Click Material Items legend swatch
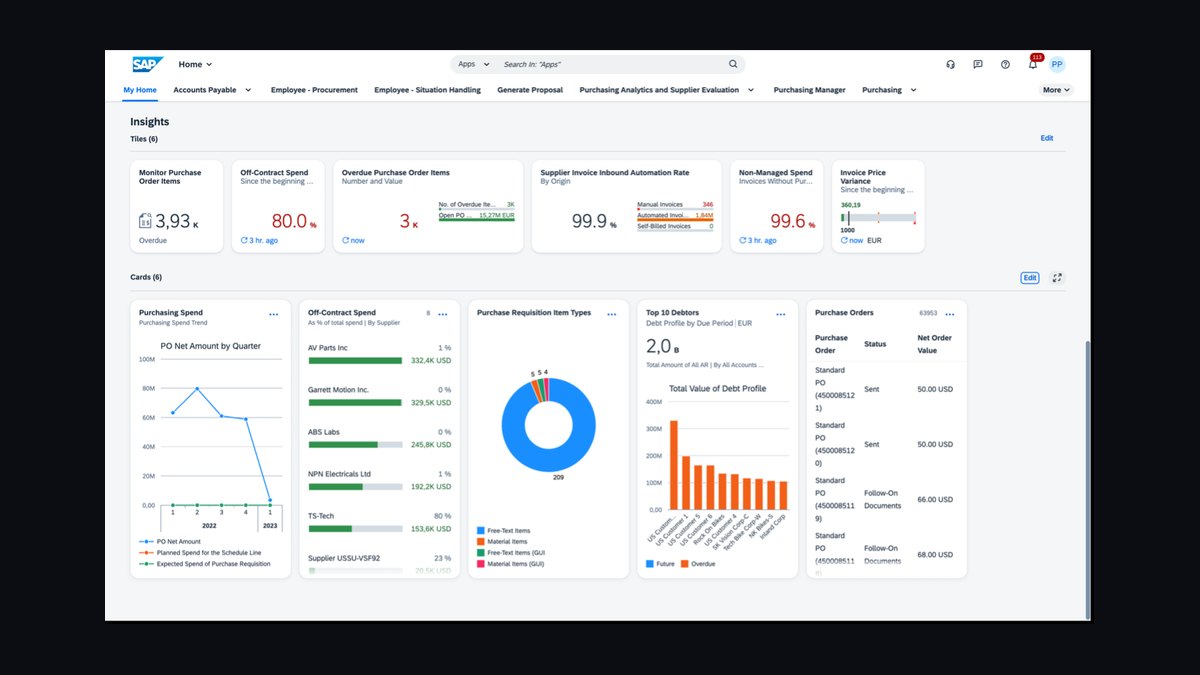The height and width of the screenshot is (675, 1200). click(x=481, y=542)
